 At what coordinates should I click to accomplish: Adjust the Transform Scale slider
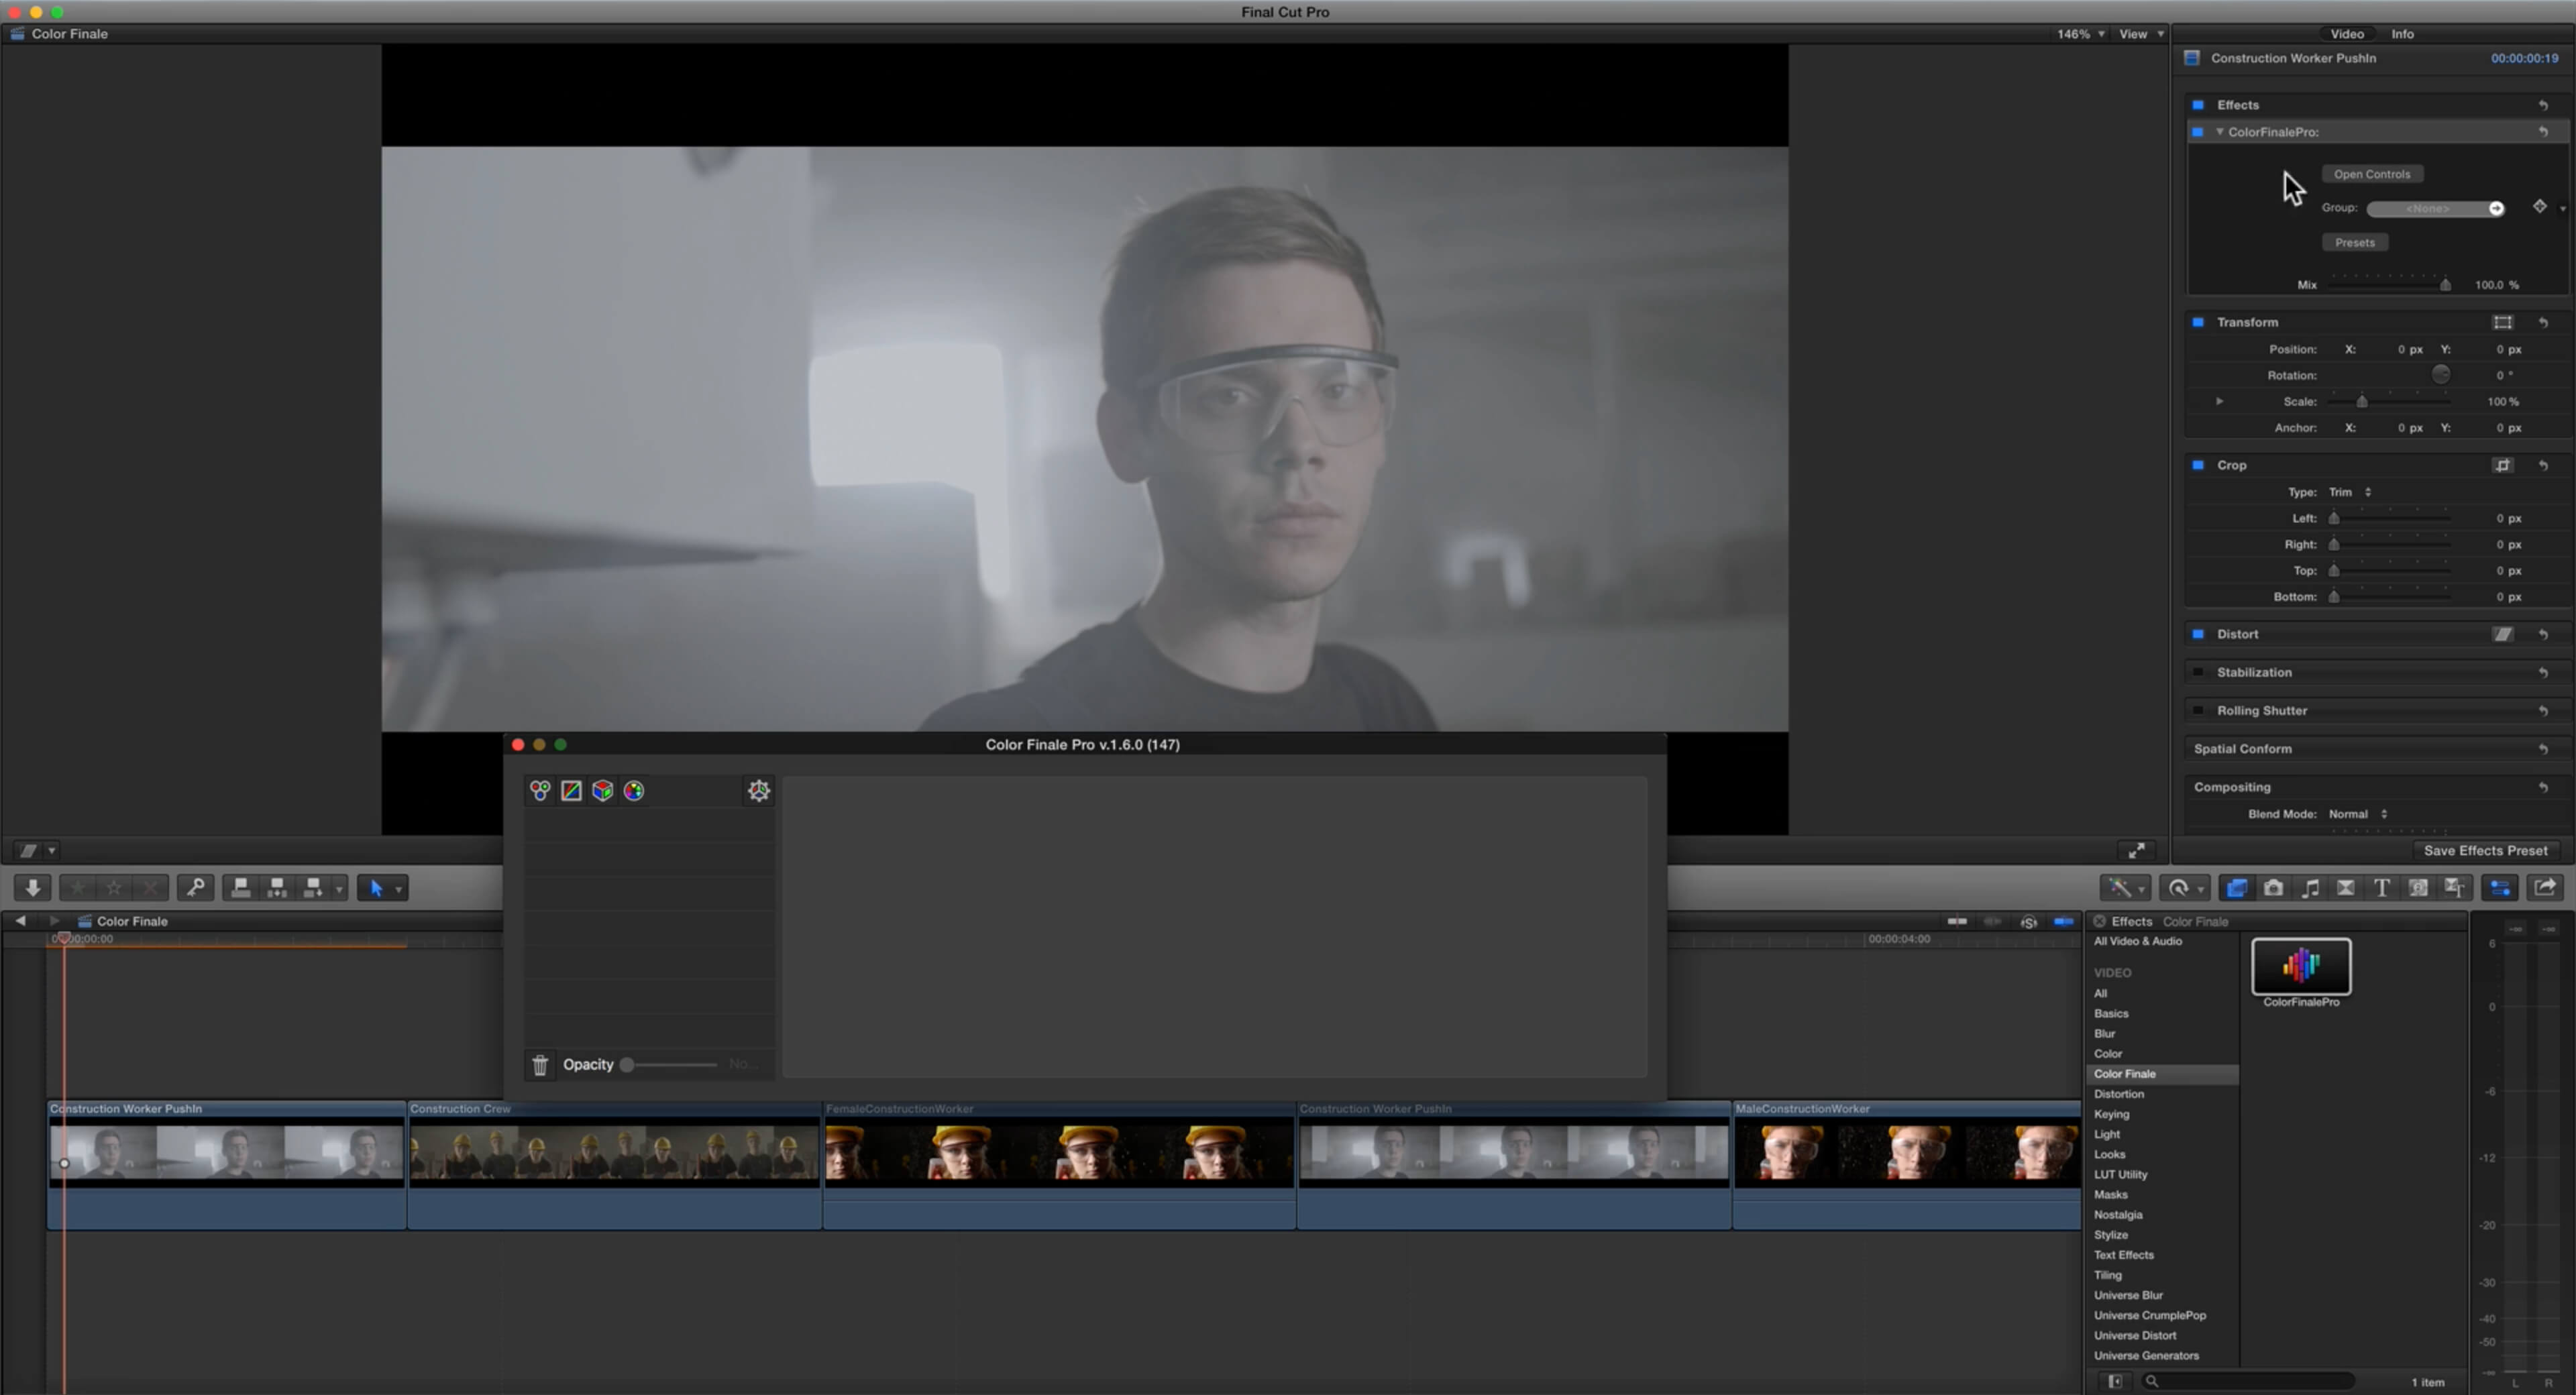coord(2362,401)
